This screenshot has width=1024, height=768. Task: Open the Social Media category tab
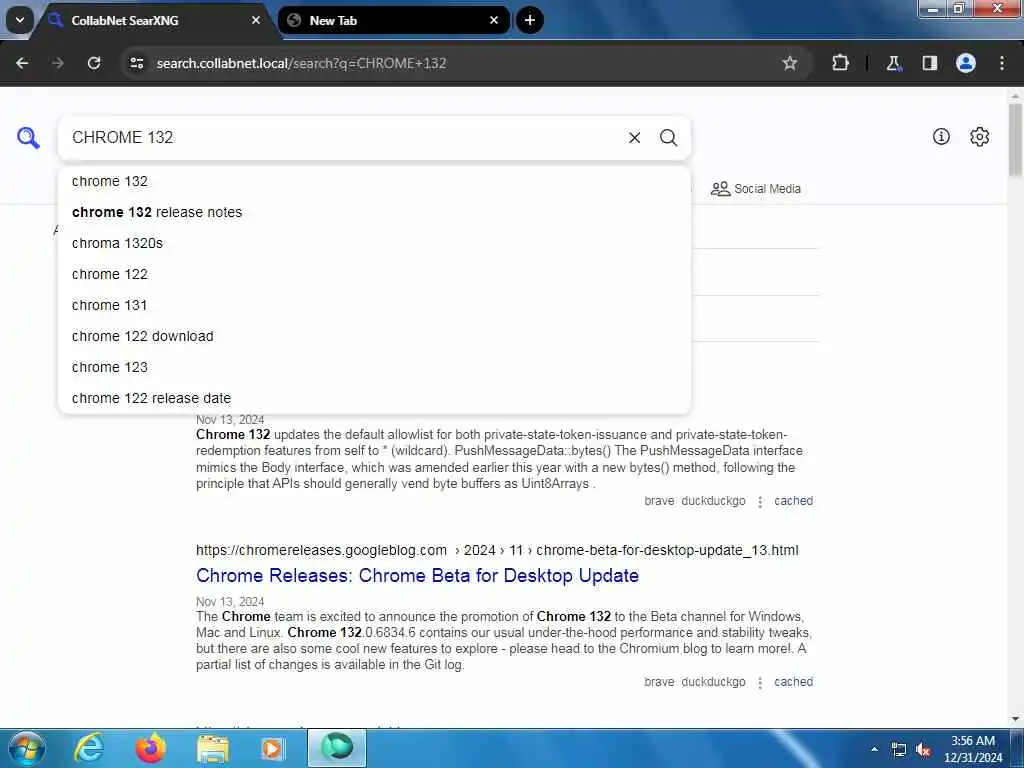pyautogui.click(x=756, y=189)
